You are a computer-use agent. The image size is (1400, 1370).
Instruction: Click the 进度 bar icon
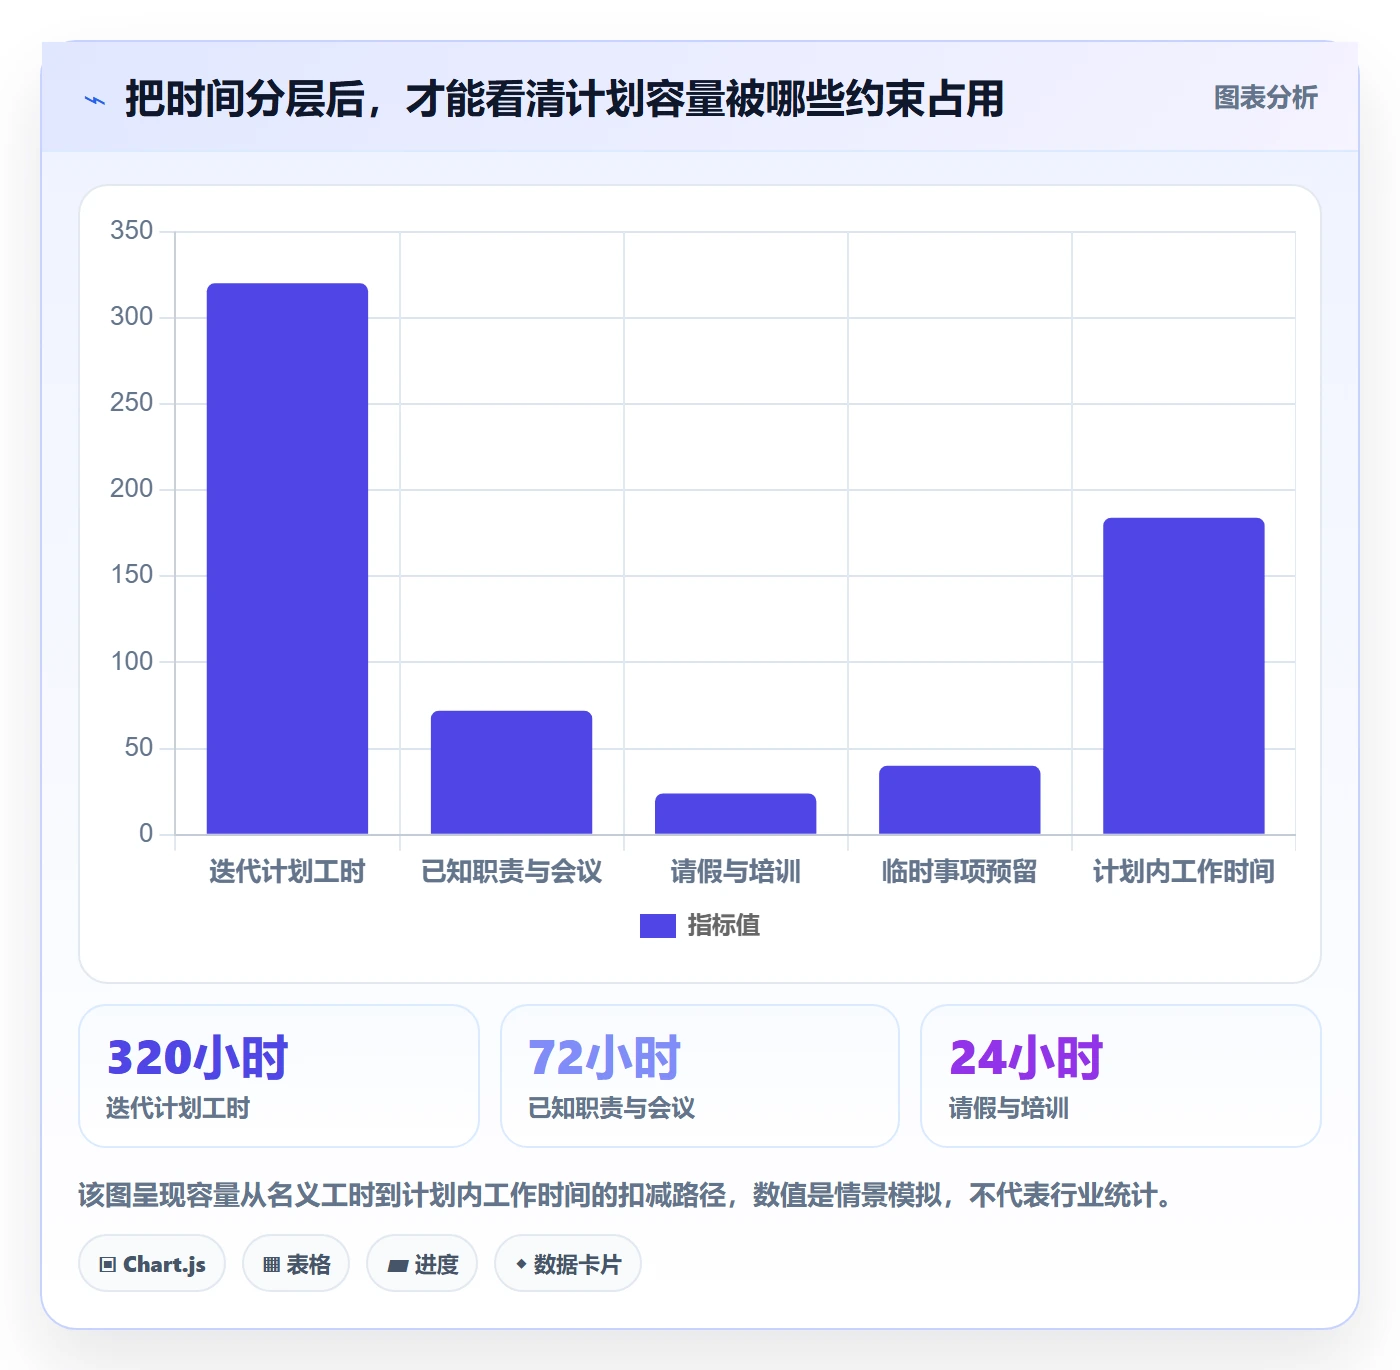click(x=397, y=1266)
